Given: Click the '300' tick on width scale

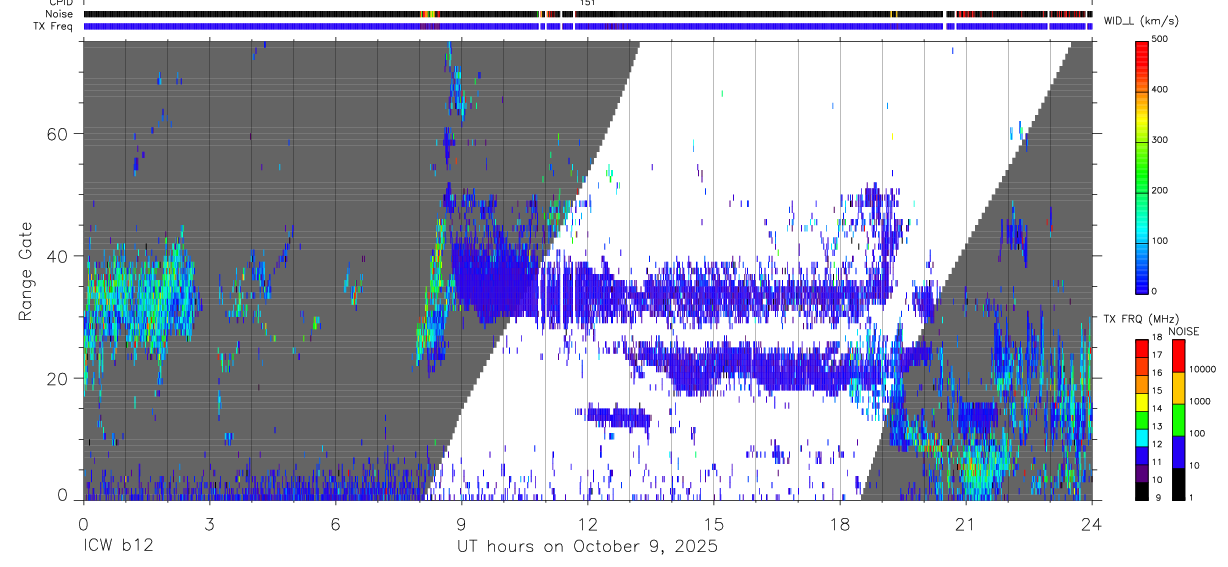Looking at the screenshot, I should tap(1162, 140).
